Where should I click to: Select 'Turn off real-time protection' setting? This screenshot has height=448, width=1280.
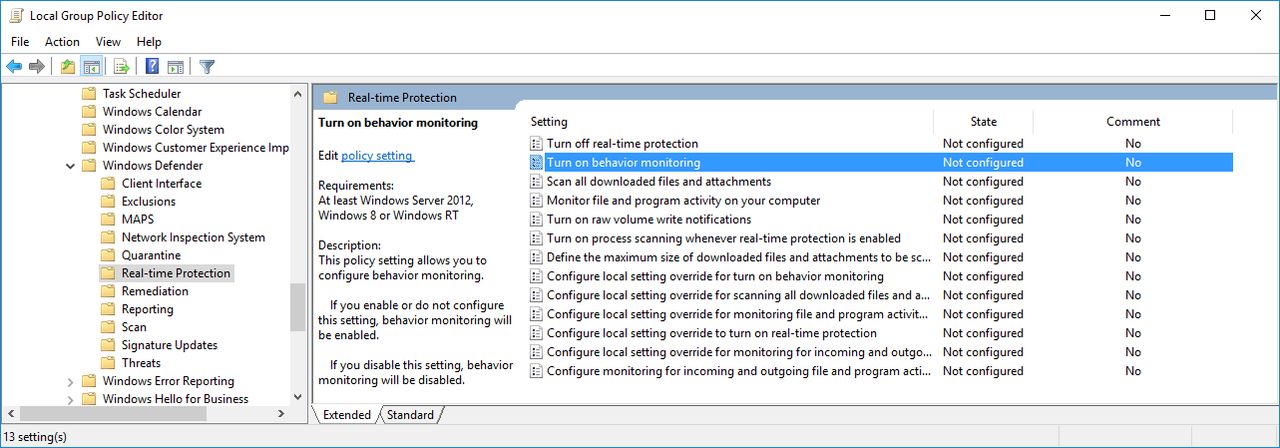pos(622,144)
